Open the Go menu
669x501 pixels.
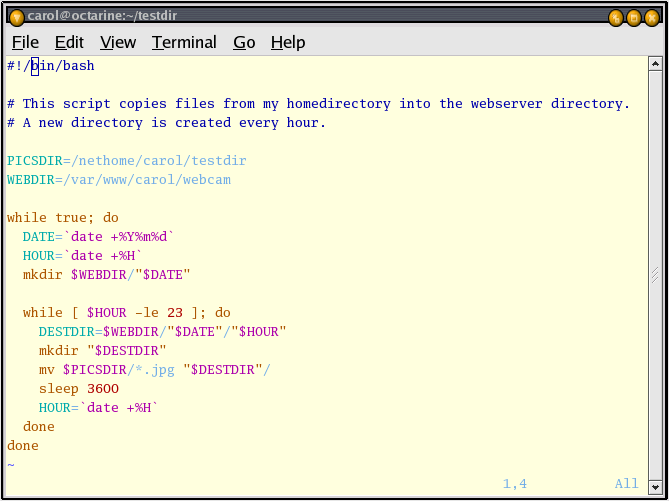[244, 42]
